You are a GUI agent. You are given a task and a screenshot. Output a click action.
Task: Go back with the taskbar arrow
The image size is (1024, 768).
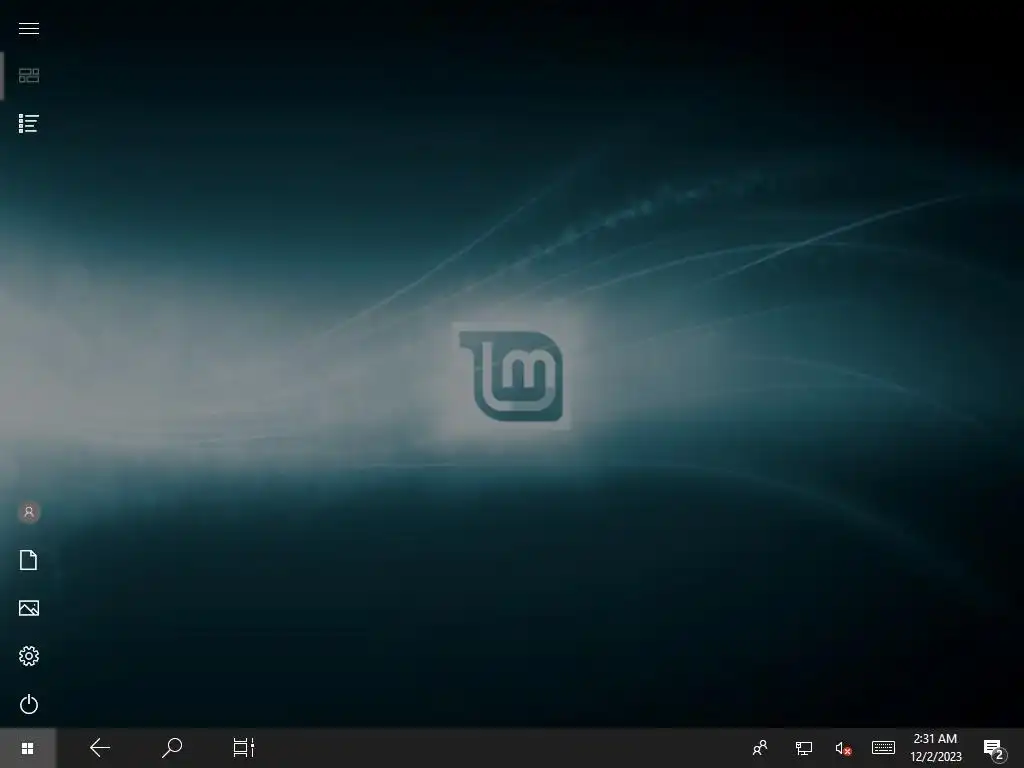click(x=100, y=748)
